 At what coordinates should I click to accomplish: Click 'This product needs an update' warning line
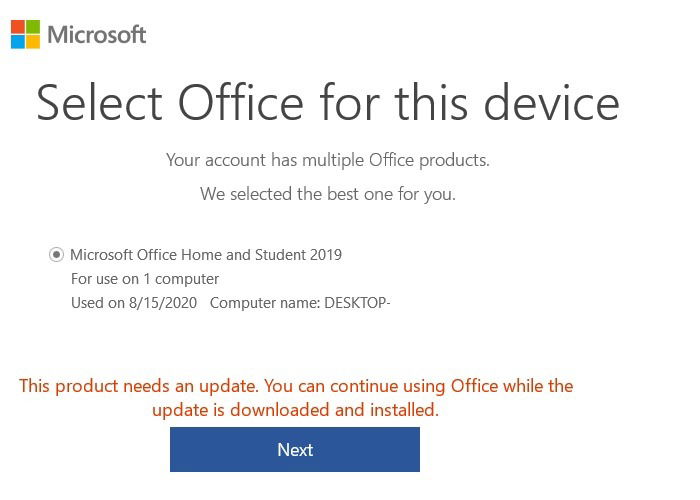point(296,386)
